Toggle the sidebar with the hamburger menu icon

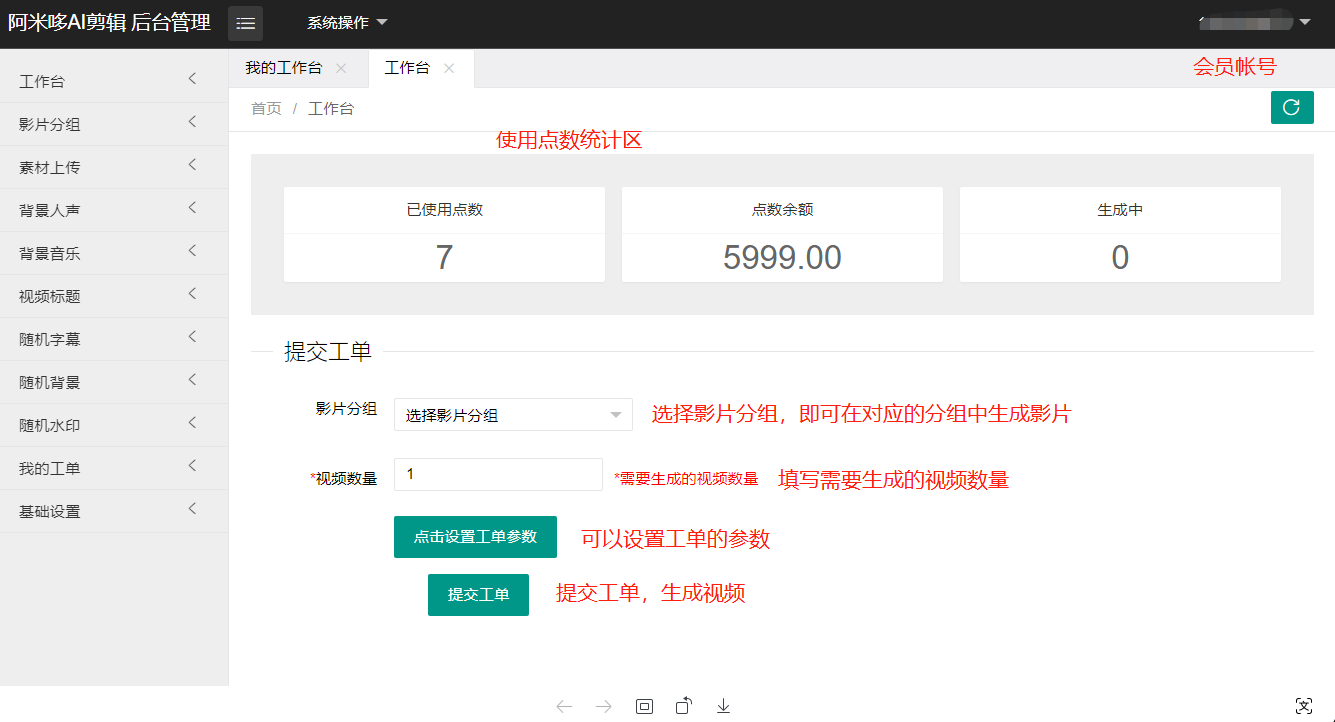pos(245,23)
